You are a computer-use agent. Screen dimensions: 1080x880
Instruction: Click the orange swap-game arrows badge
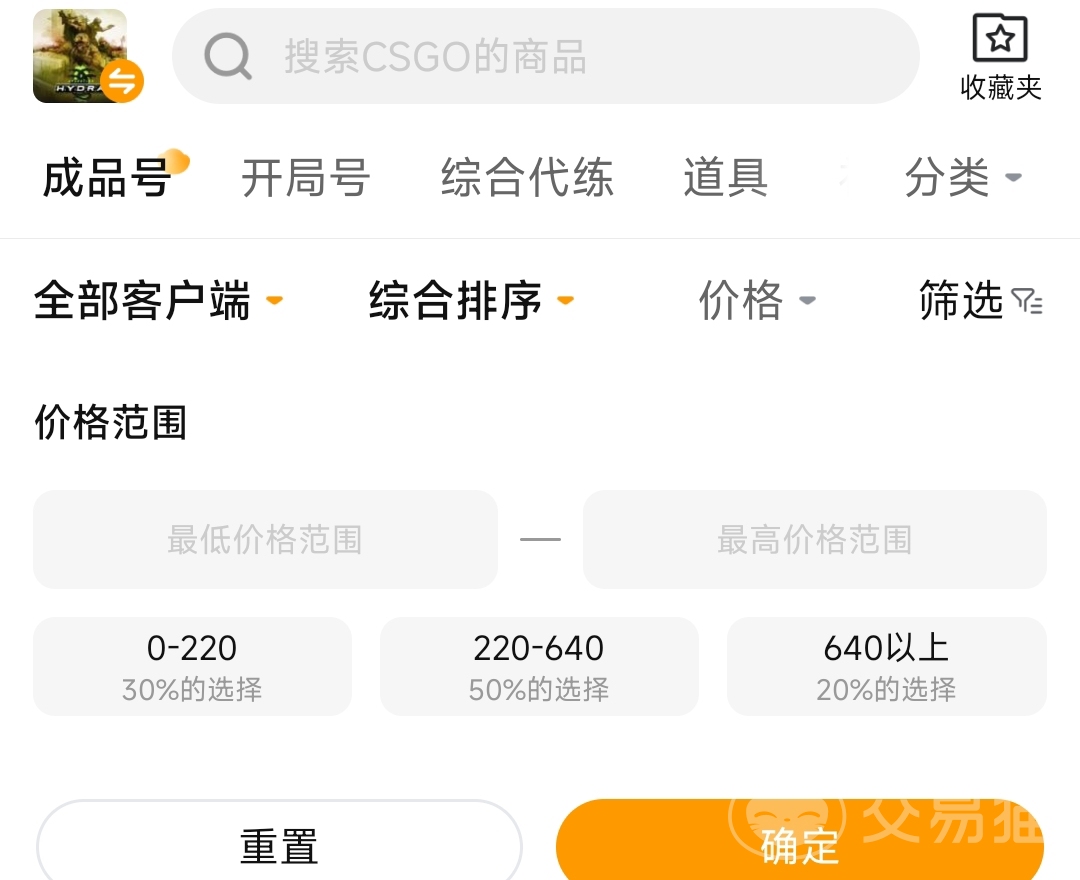(x=123, y=81)
